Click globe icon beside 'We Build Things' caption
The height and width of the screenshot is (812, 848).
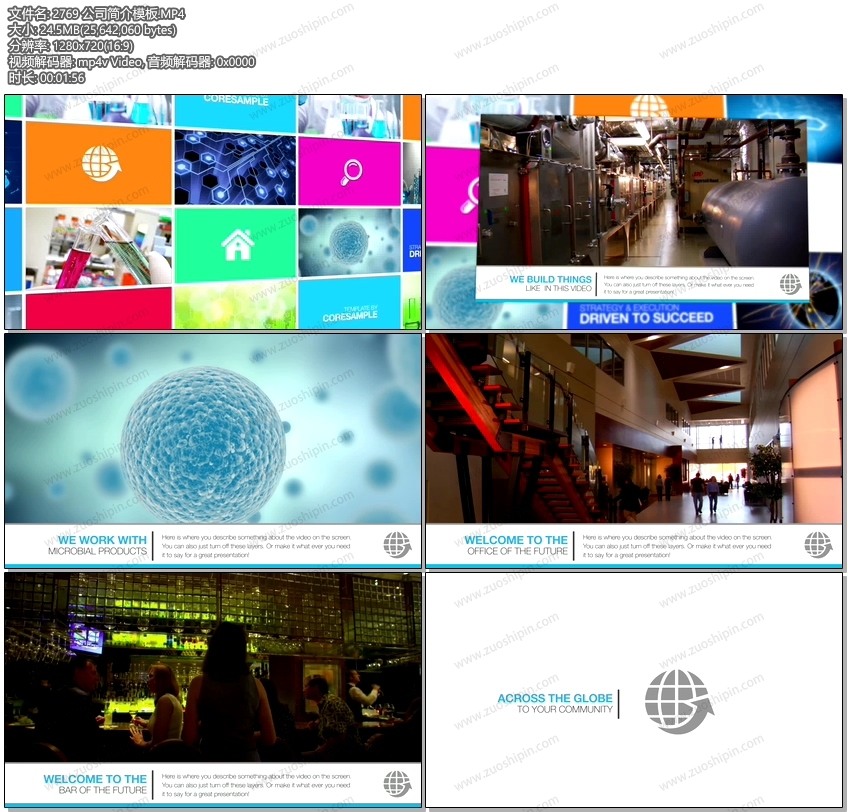[x=791, y=284]
